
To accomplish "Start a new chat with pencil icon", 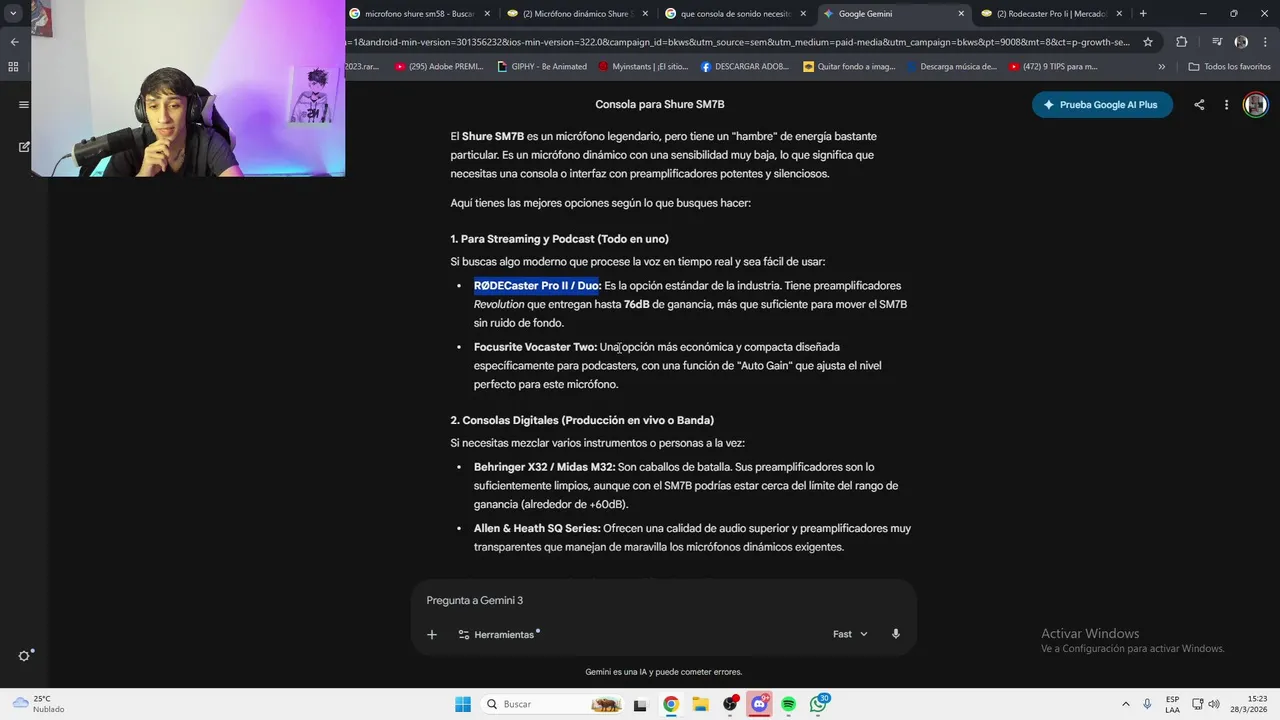I will pyautogui.click(x=24, y=146).
